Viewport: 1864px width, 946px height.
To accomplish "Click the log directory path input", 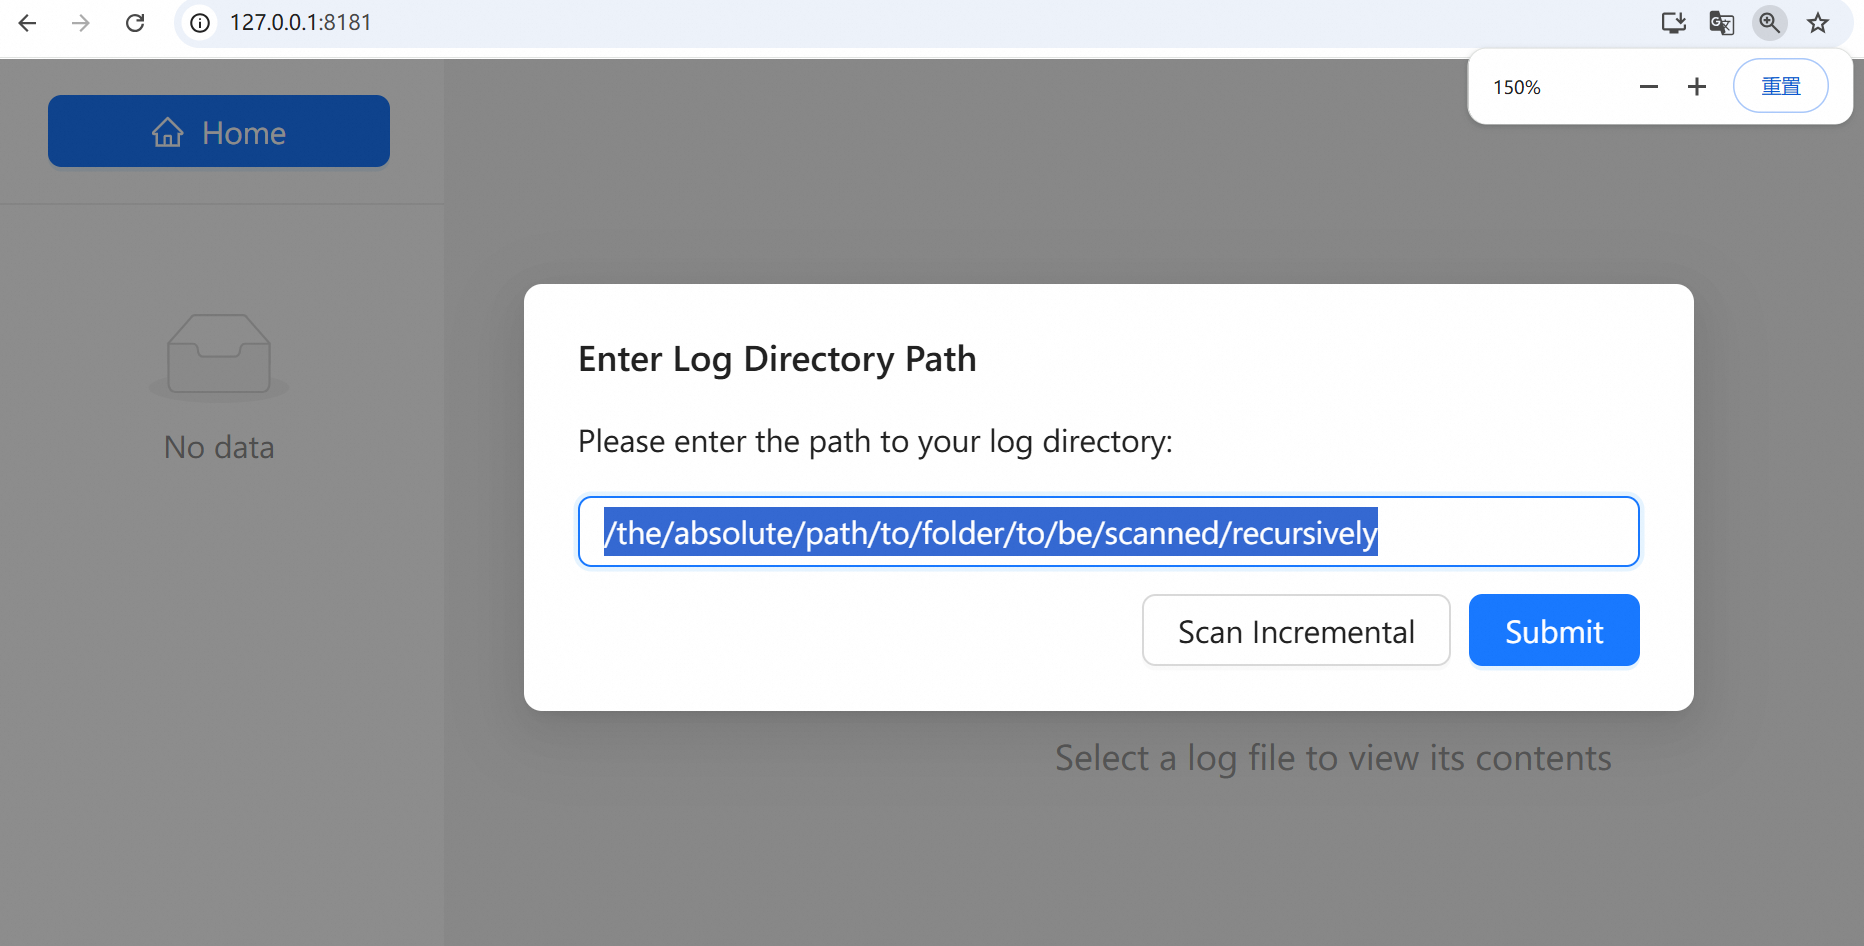I will pyautogui.click(x=1108, y=532).
